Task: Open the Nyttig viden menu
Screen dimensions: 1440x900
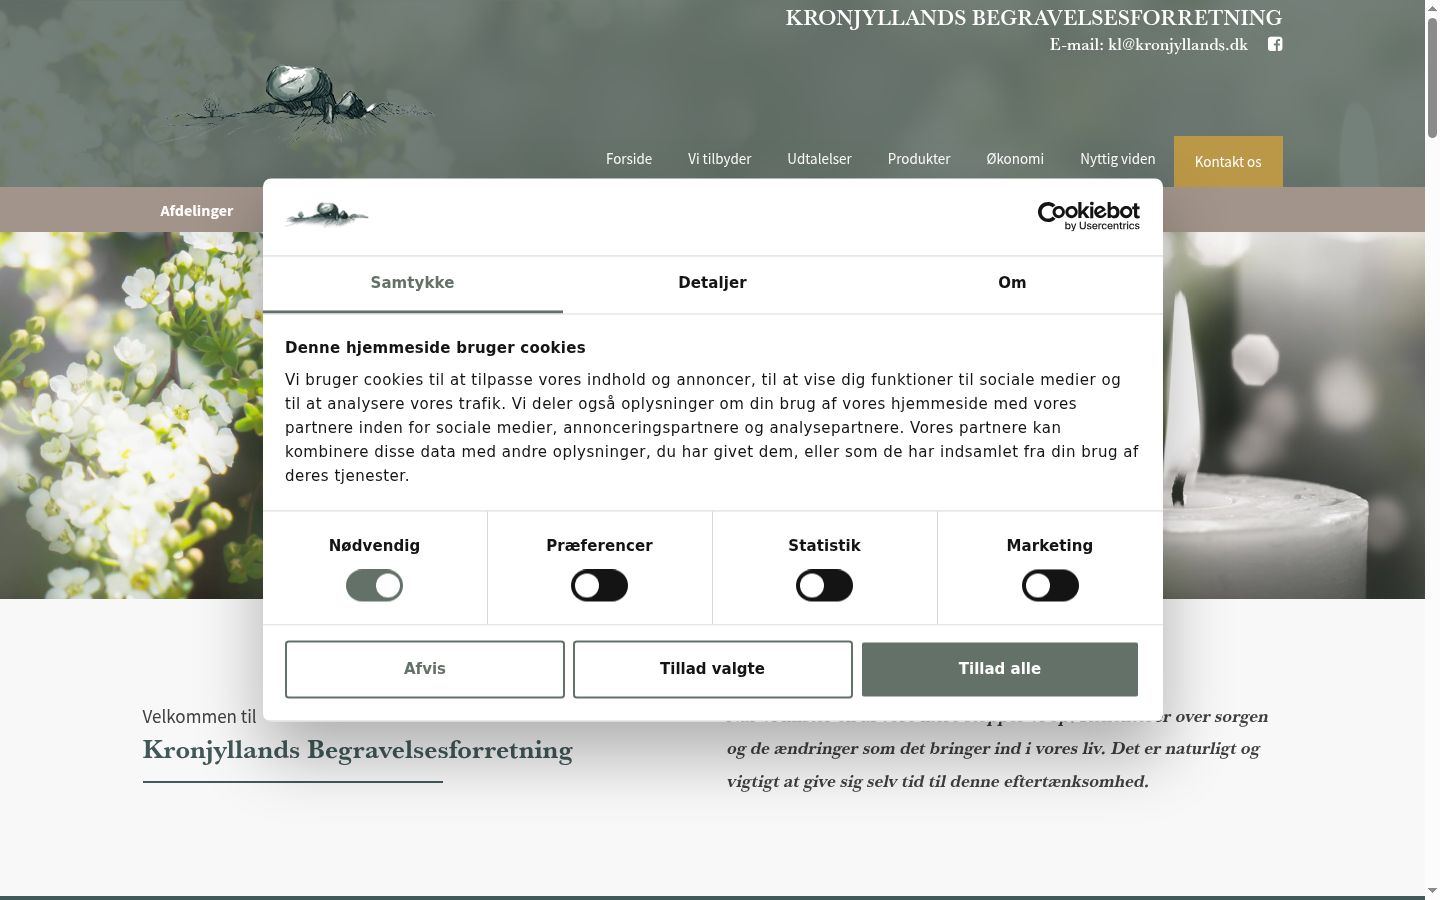Action: pos(1117,159)
